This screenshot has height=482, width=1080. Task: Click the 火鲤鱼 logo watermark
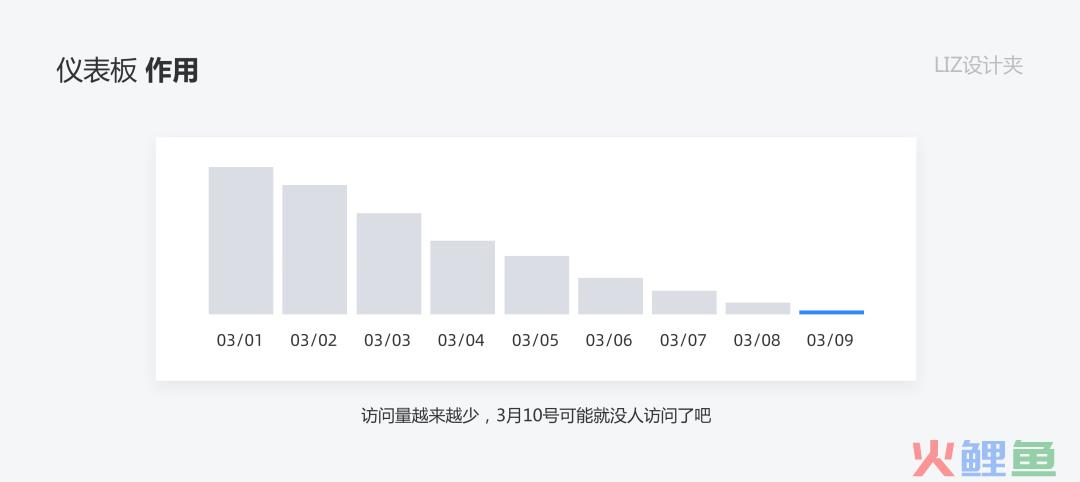click(x=984, y=457)
